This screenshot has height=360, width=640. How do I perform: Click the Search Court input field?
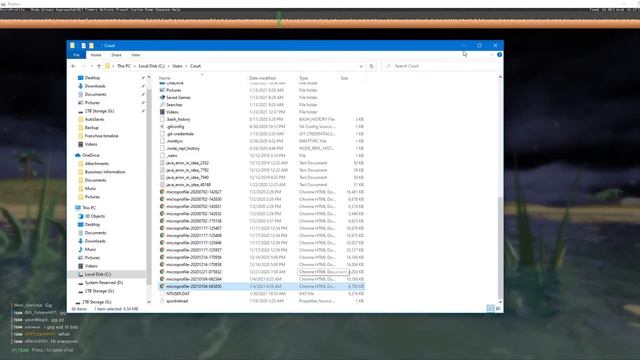pos(440,66)
